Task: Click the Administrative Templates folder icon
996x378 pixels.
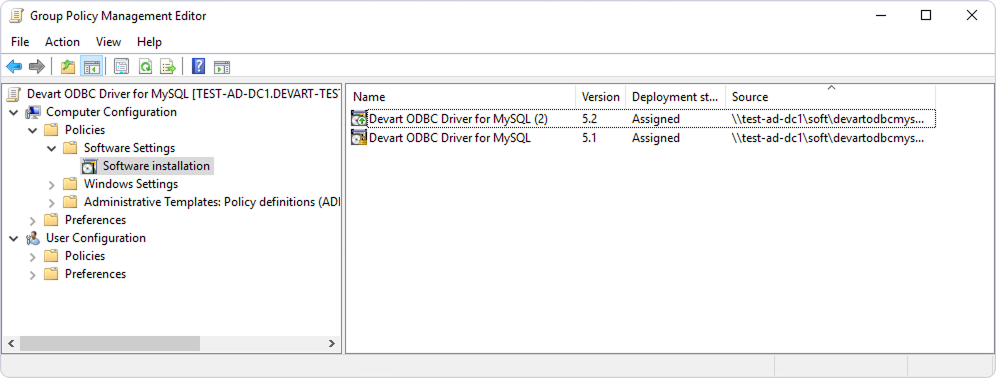Action: point(71,202)
